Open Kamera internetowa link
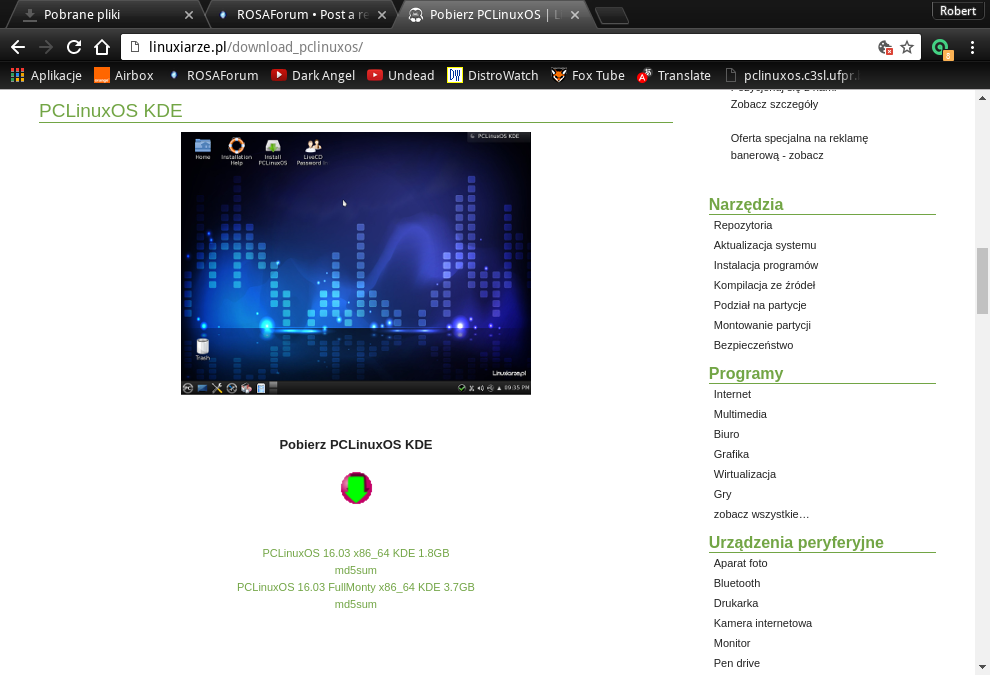990x675 pixels. [763, 623]
